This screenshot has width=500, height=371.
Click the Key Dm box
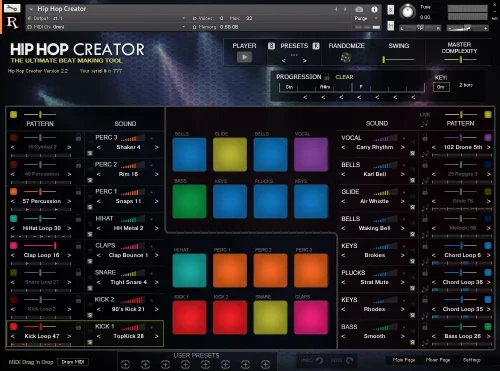click(x=441, y=87)
